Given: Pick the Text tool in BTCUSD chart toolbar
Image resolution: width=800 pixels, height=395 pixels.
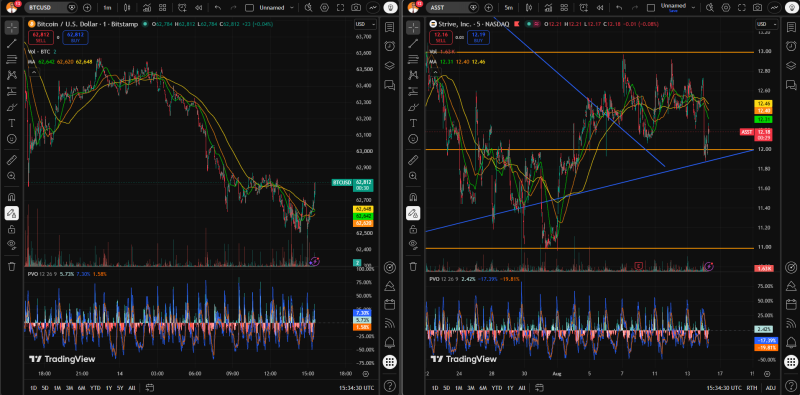Looking at the screenshot, I should coord(11,123).
